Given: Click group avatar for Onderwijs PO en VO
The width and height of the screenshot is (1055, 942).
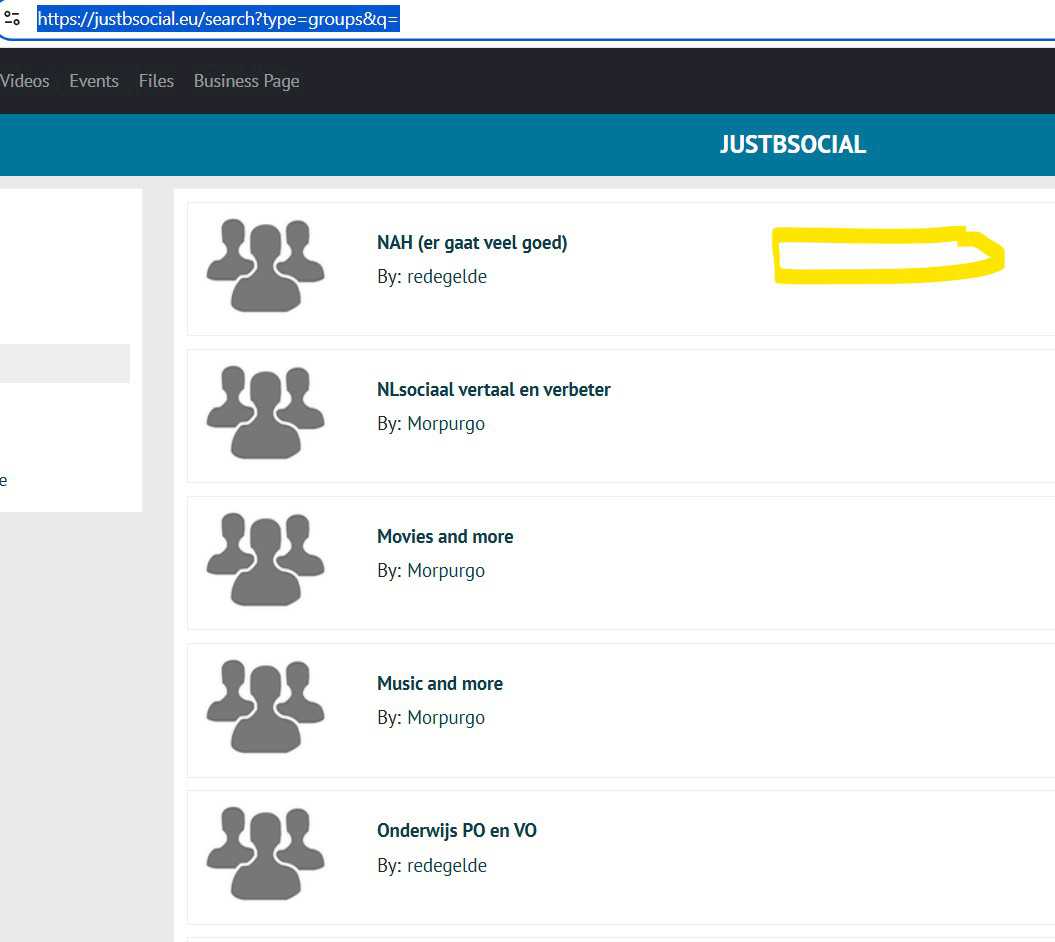Looking at the screenshot, I should tap(266, 853).
